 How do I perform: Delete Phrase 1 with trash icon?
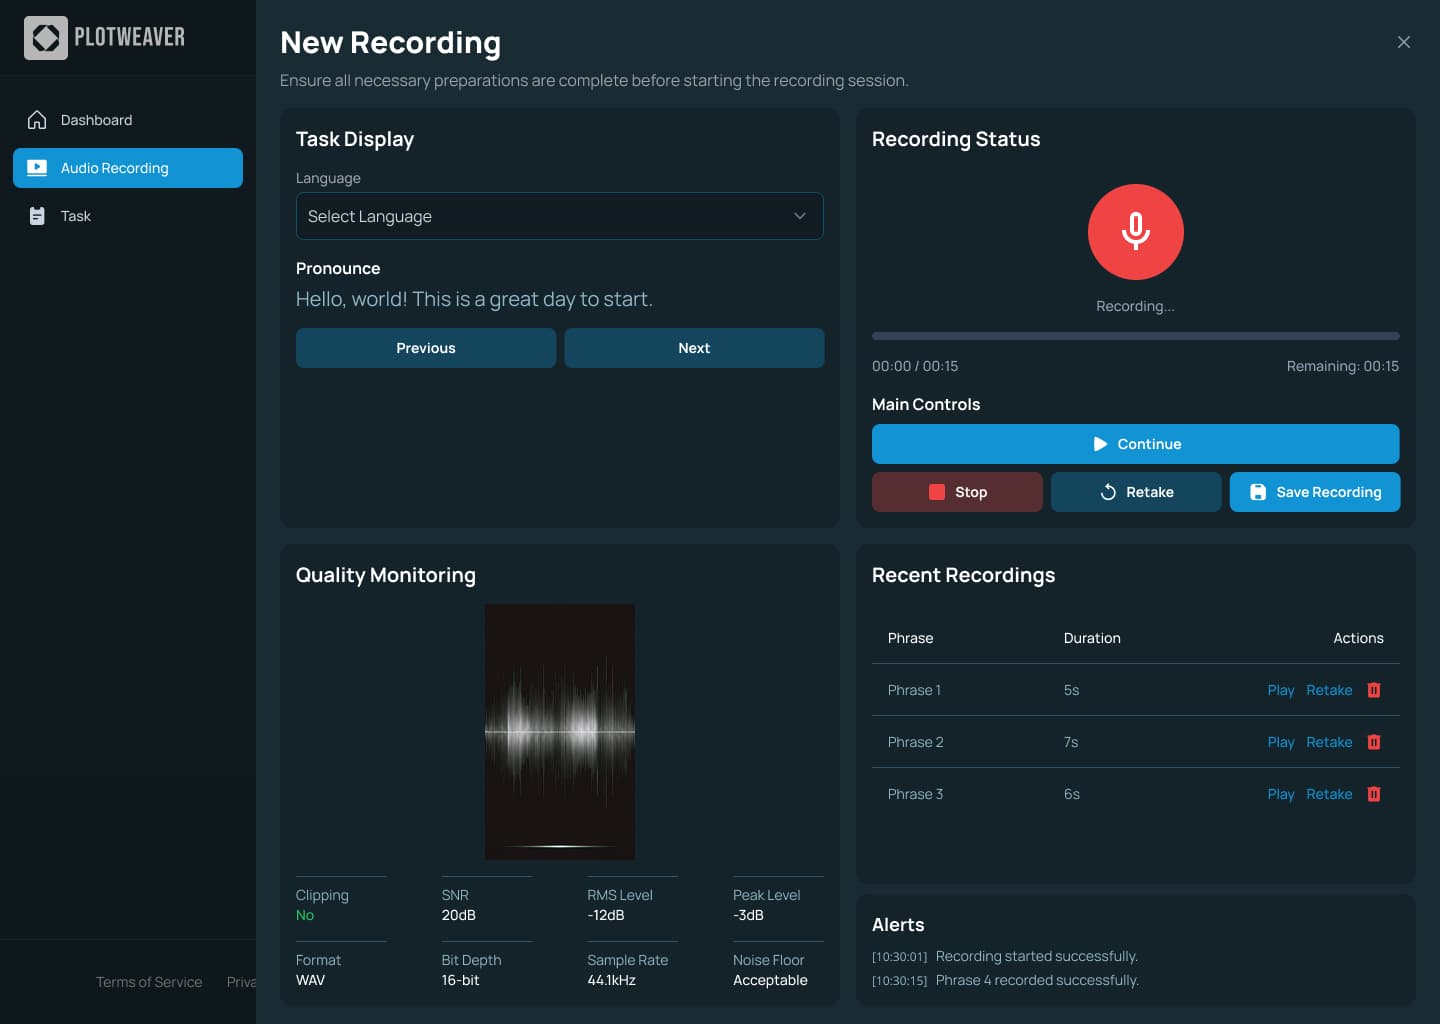[x=1374, y=690]
